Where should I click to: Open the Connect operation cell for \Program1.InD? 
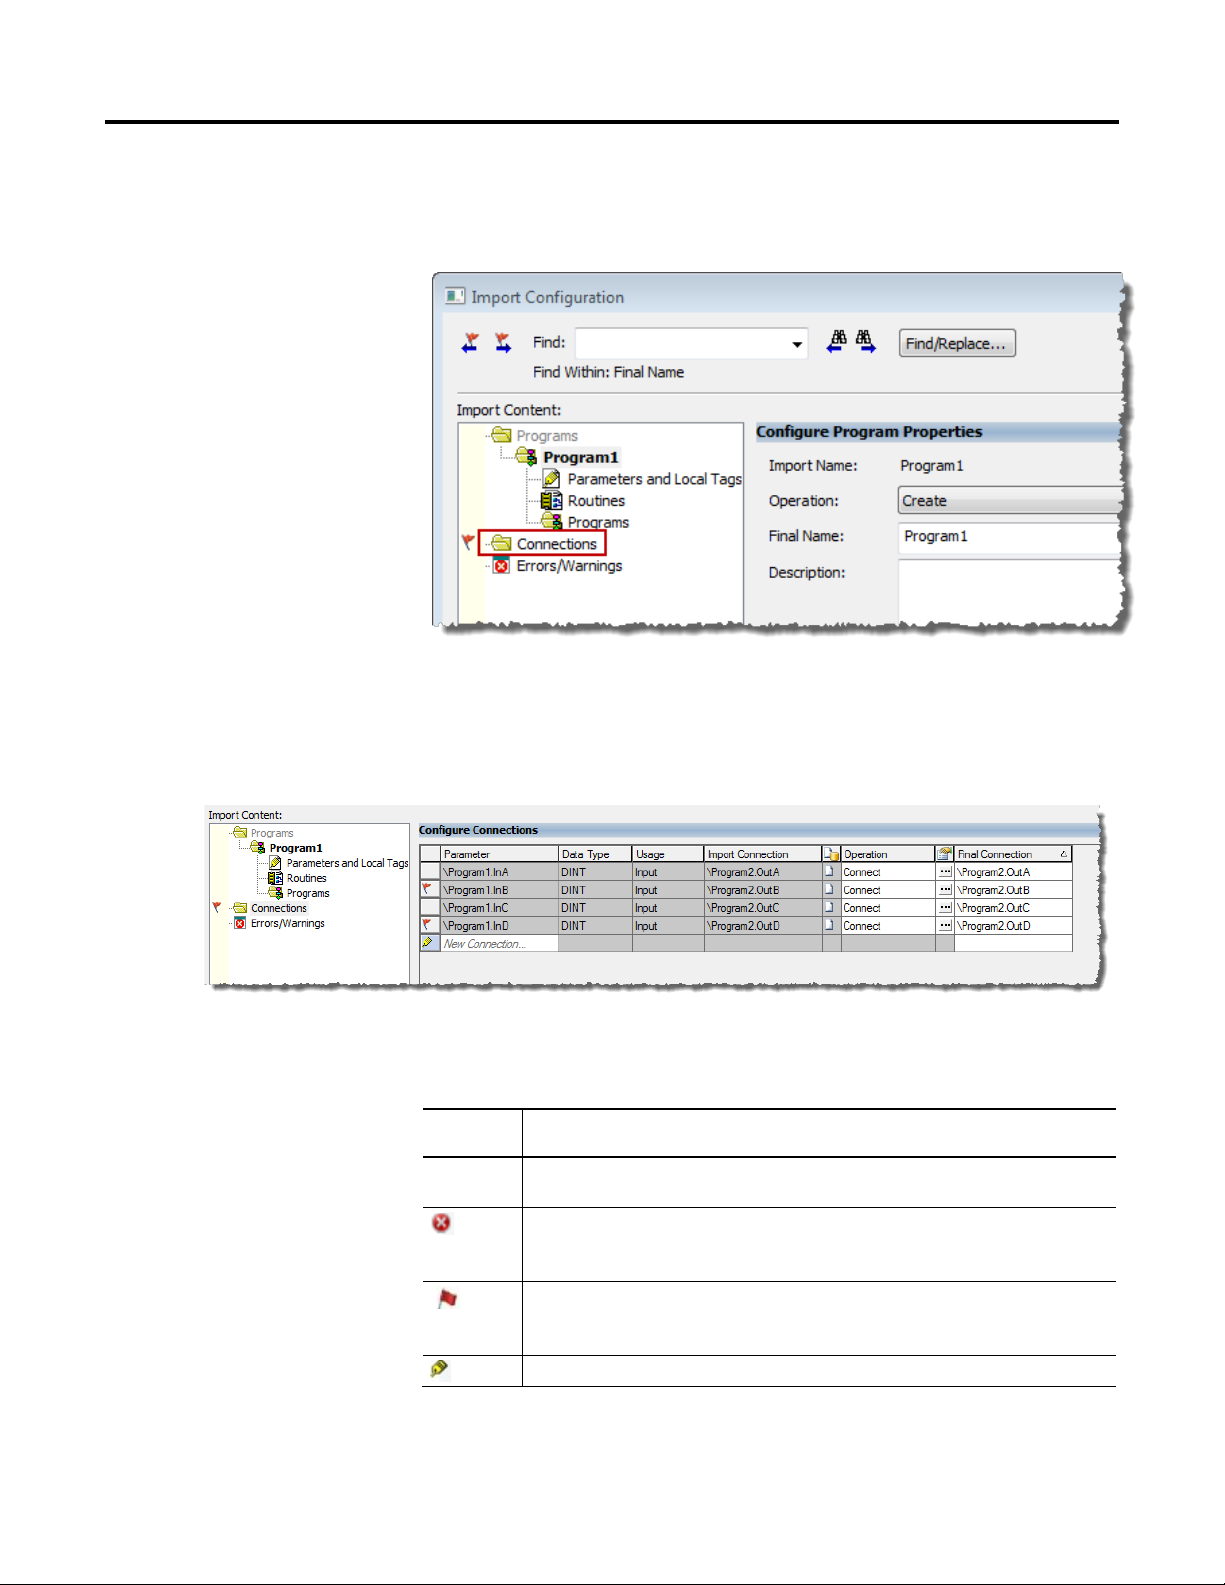(888, 926)
